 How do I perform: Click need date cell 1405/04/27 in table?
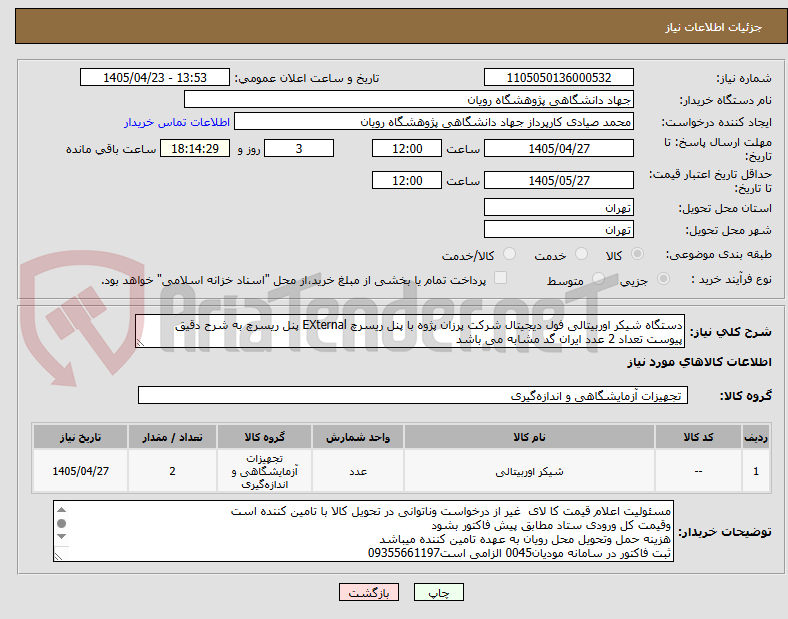[80, 471]
